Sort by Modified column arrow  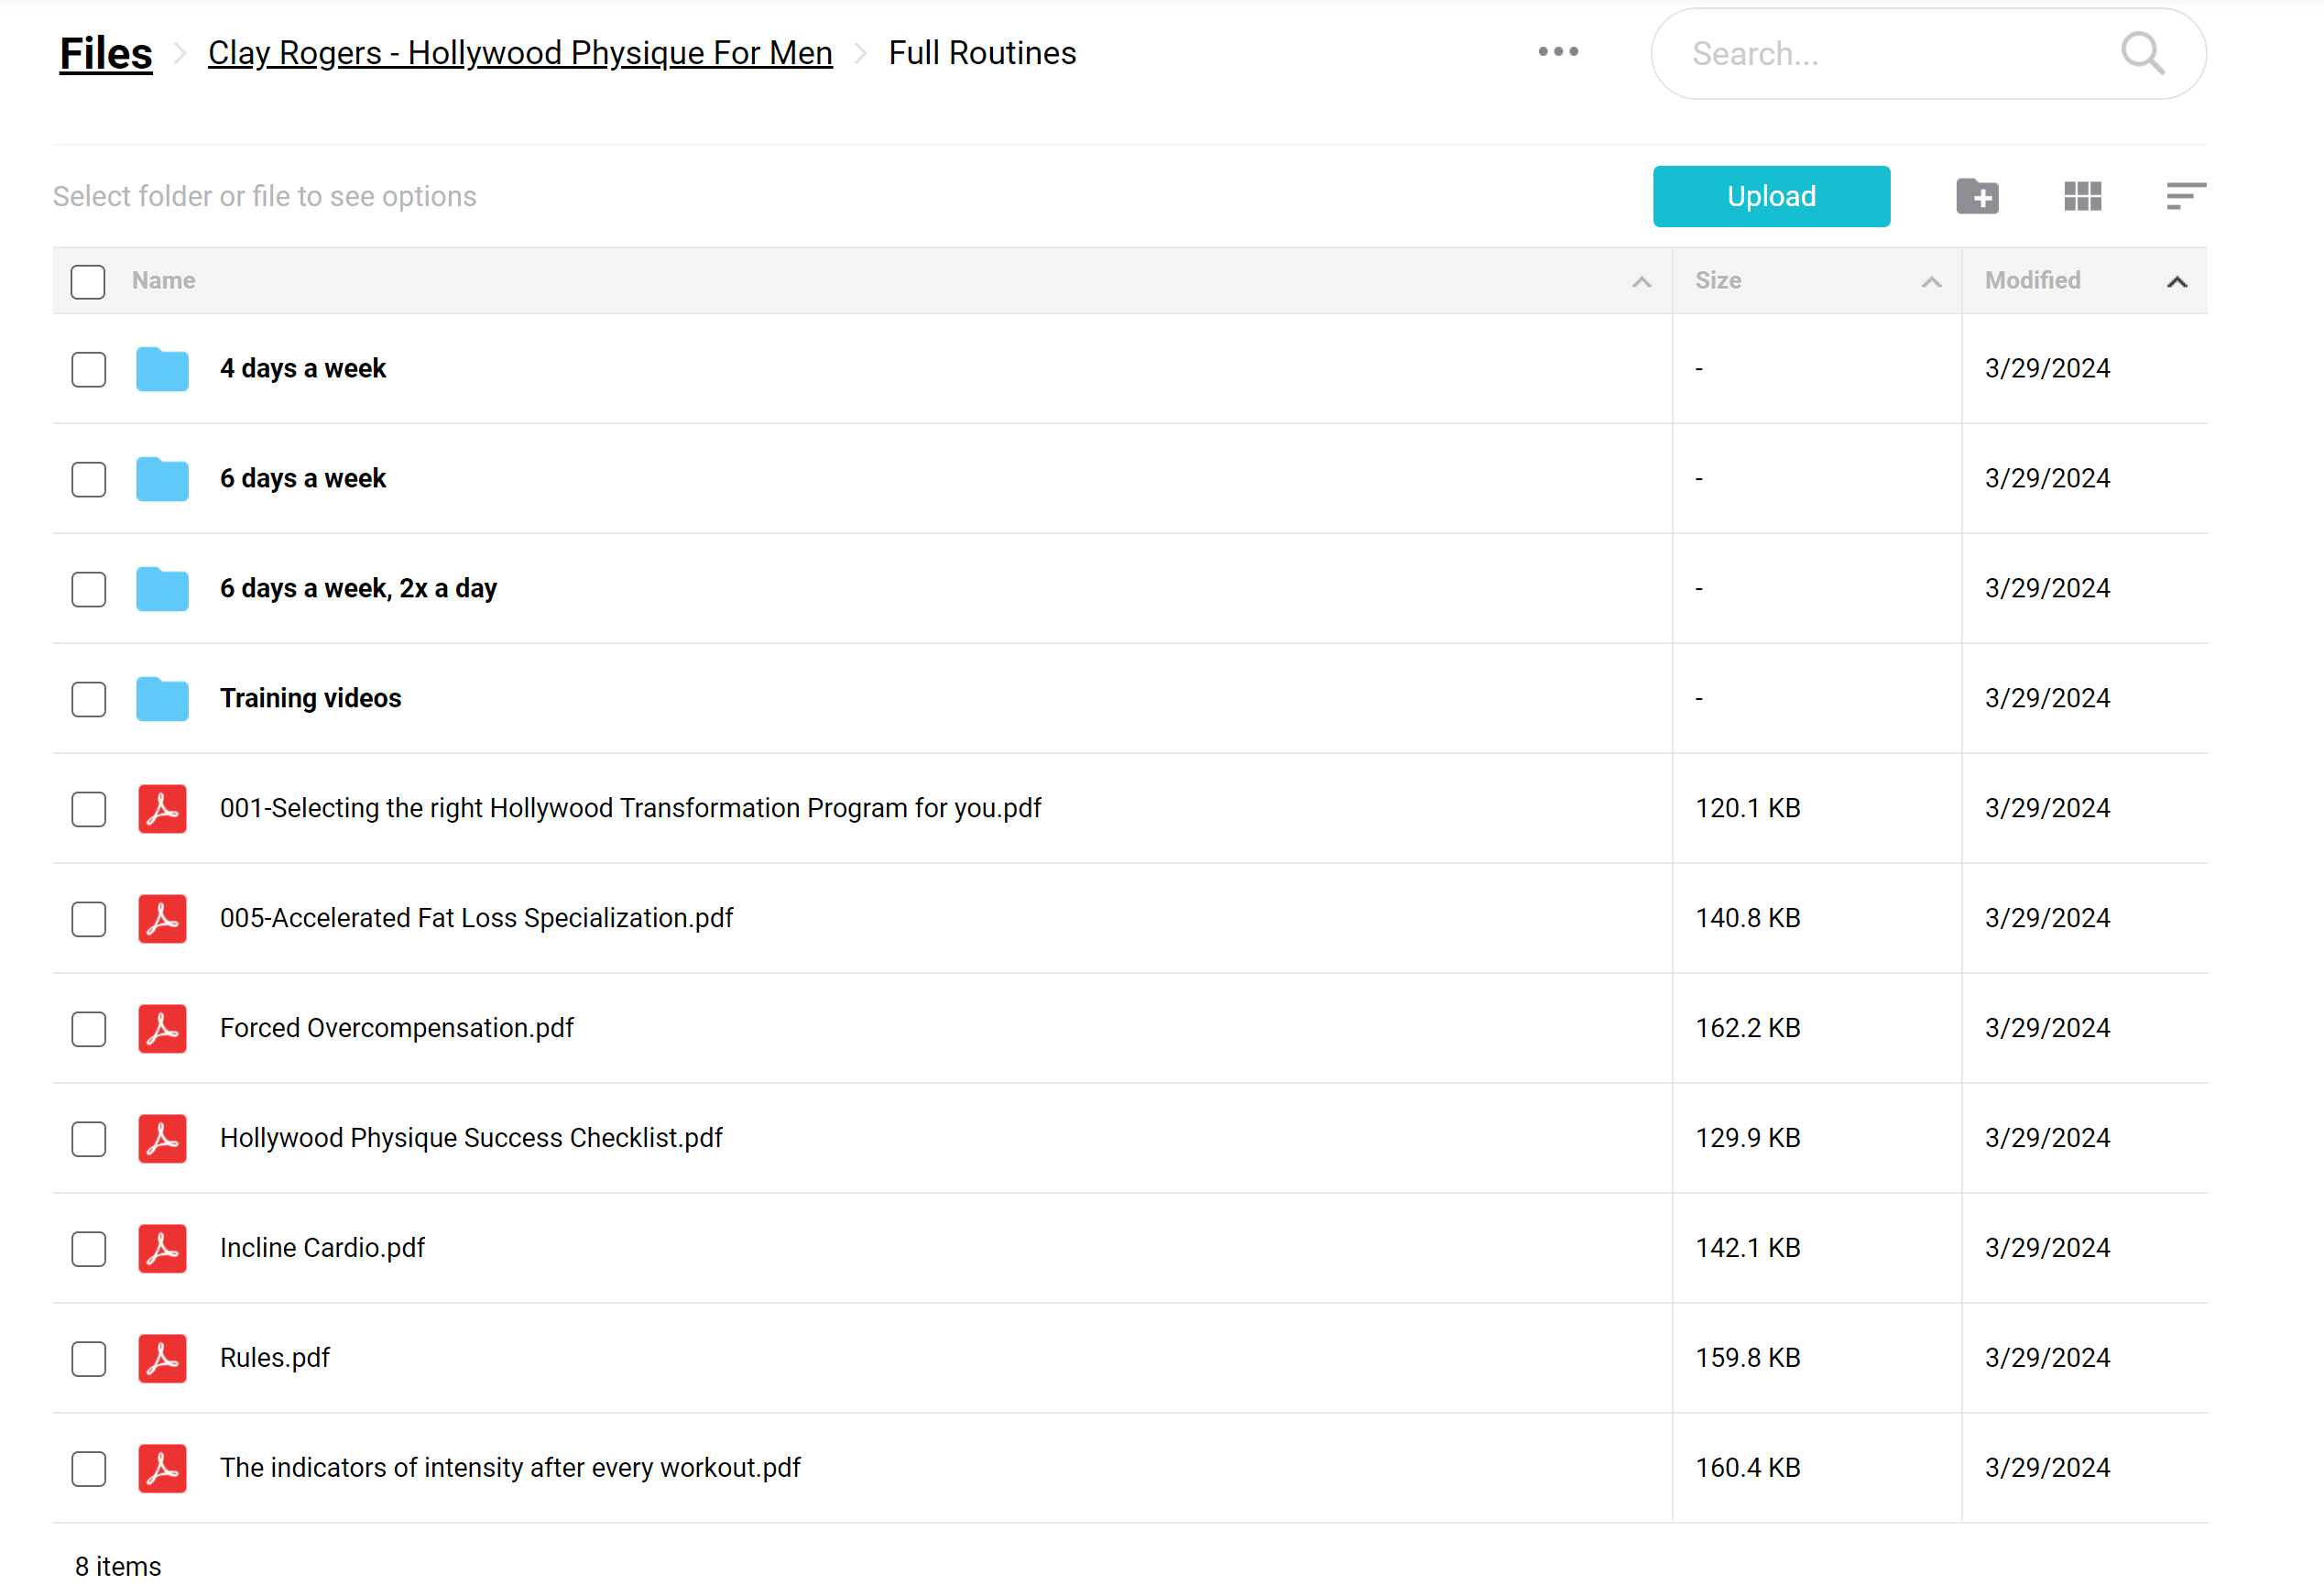[2176, 282]
